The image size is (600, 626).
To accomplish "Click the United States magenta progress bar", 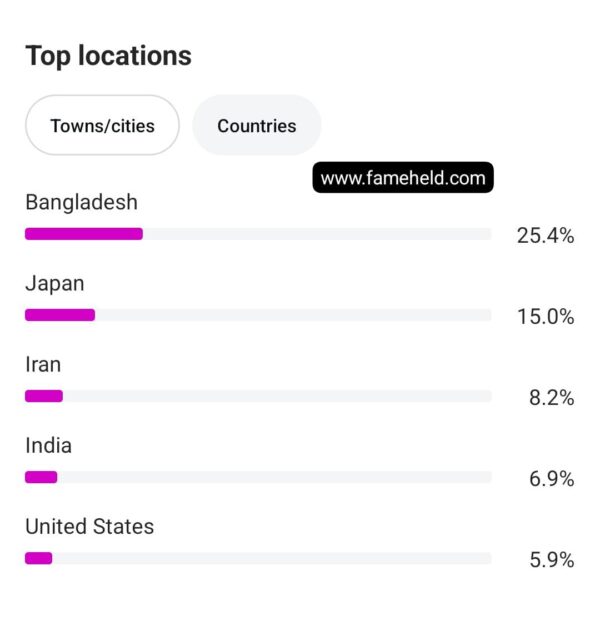I will coord(39,558).
